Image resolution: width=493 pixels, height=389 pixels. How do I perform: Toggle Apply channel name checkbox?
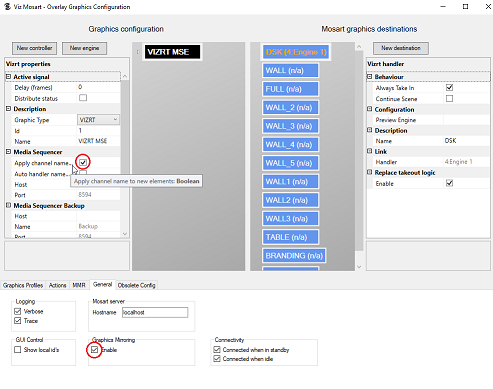click(83, 162)
